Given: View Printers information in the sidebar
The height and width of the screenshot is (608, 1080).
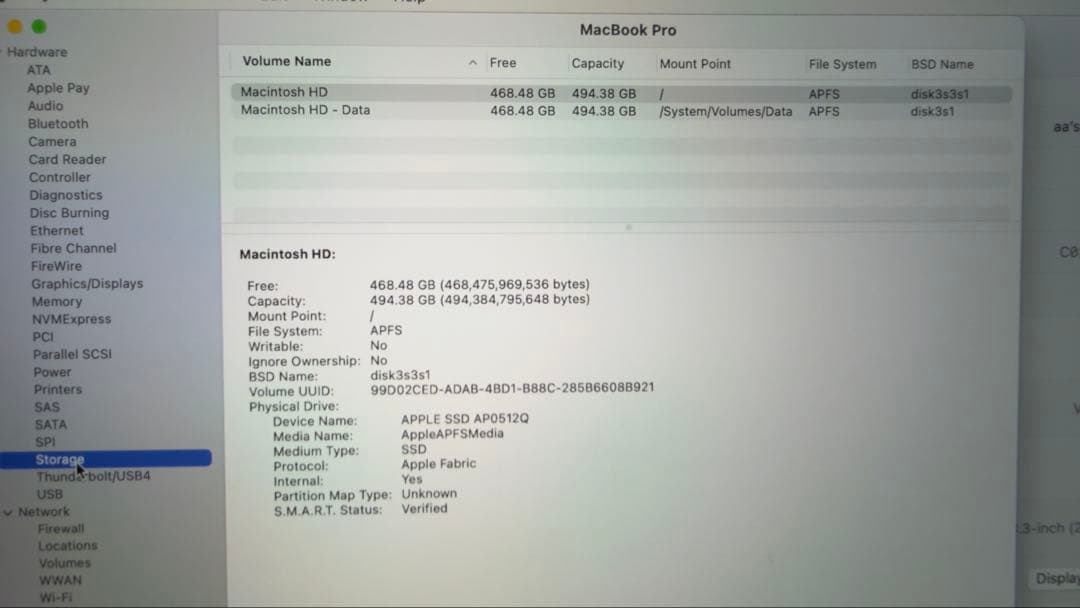Looking at the screenshot, I should [x=58, y=389].
